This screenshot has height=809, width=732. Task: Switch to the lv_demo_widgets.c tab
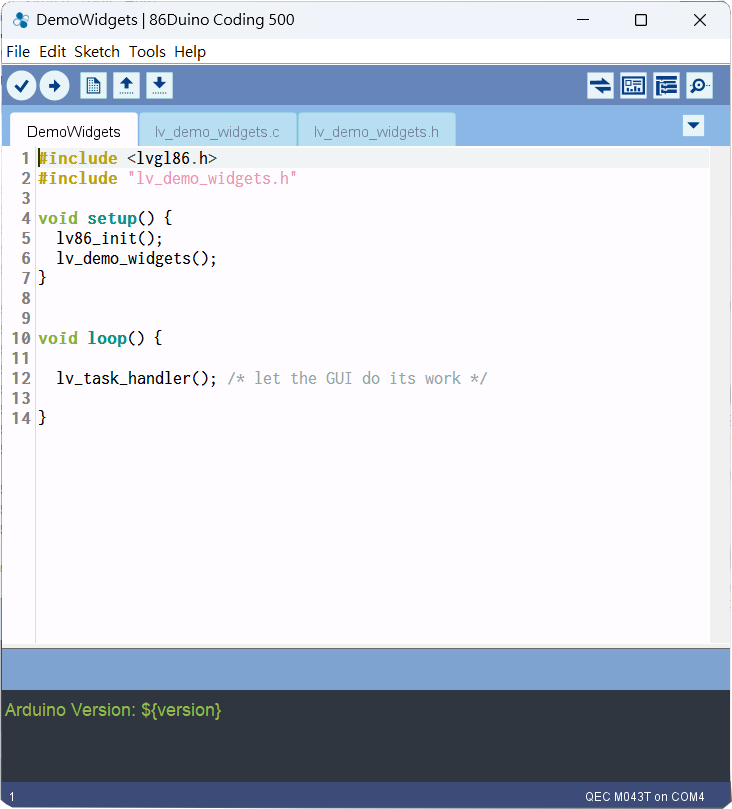click(x=217, y=132)
